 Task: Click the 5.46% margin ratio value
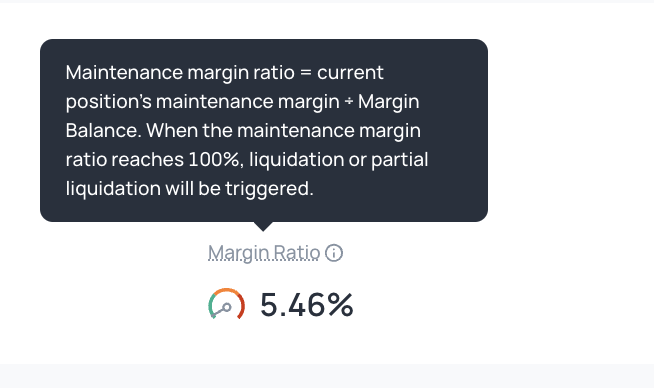point(307,305)
